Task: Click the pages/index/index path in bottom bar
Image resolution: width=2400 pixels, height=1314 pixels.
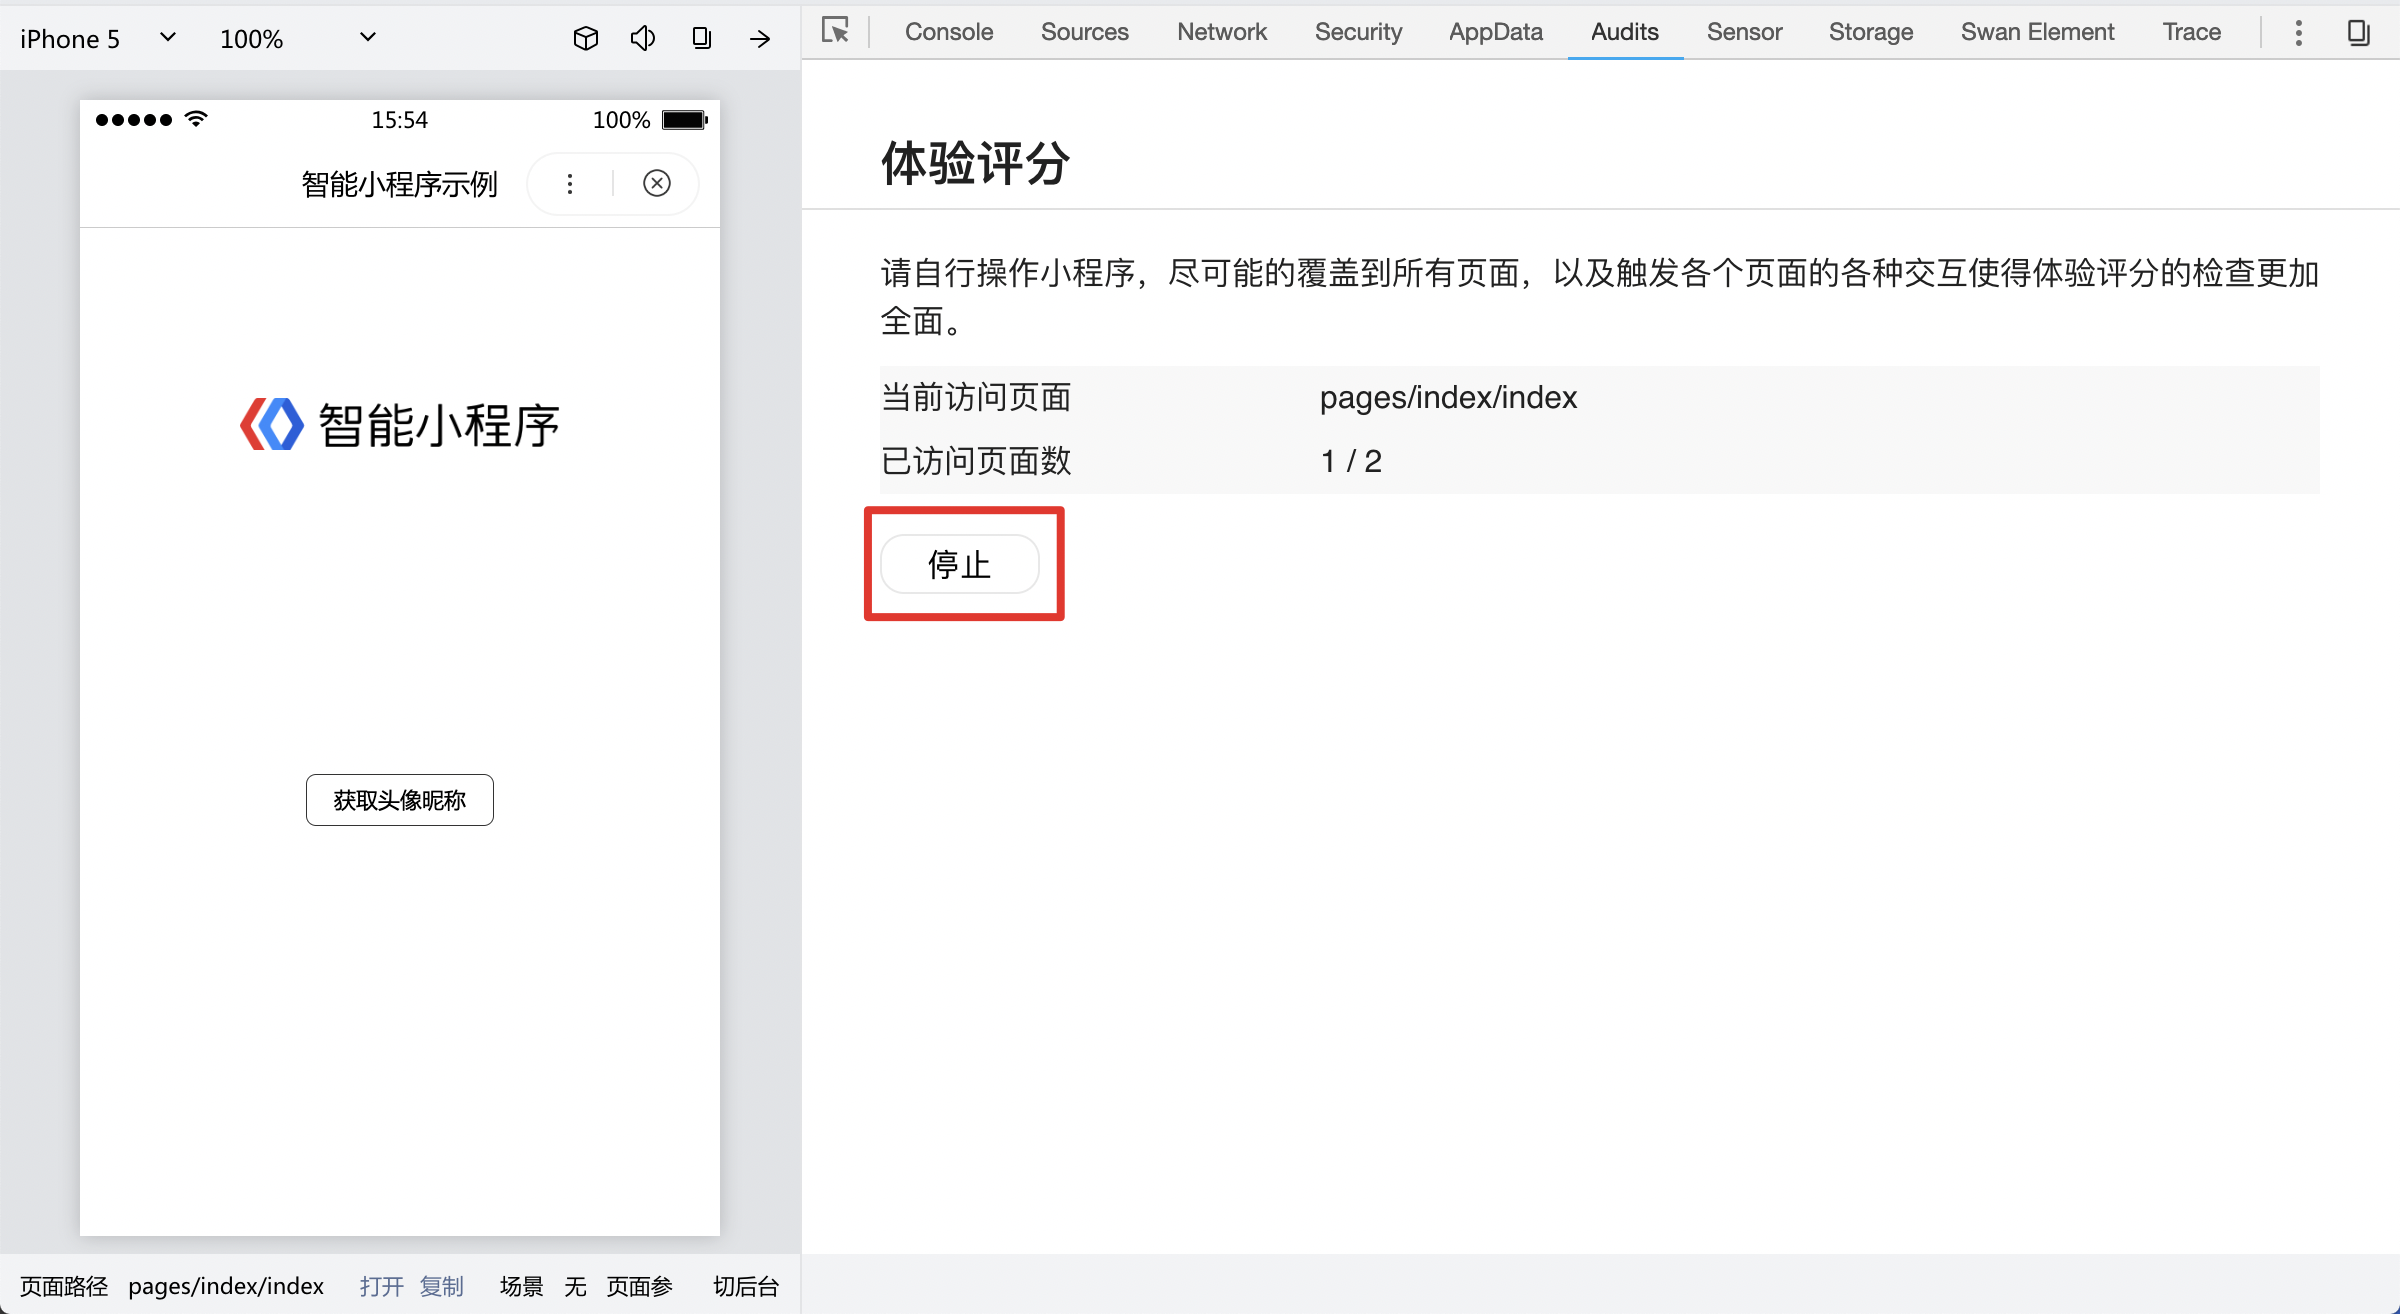Action: coord(226,1286)
